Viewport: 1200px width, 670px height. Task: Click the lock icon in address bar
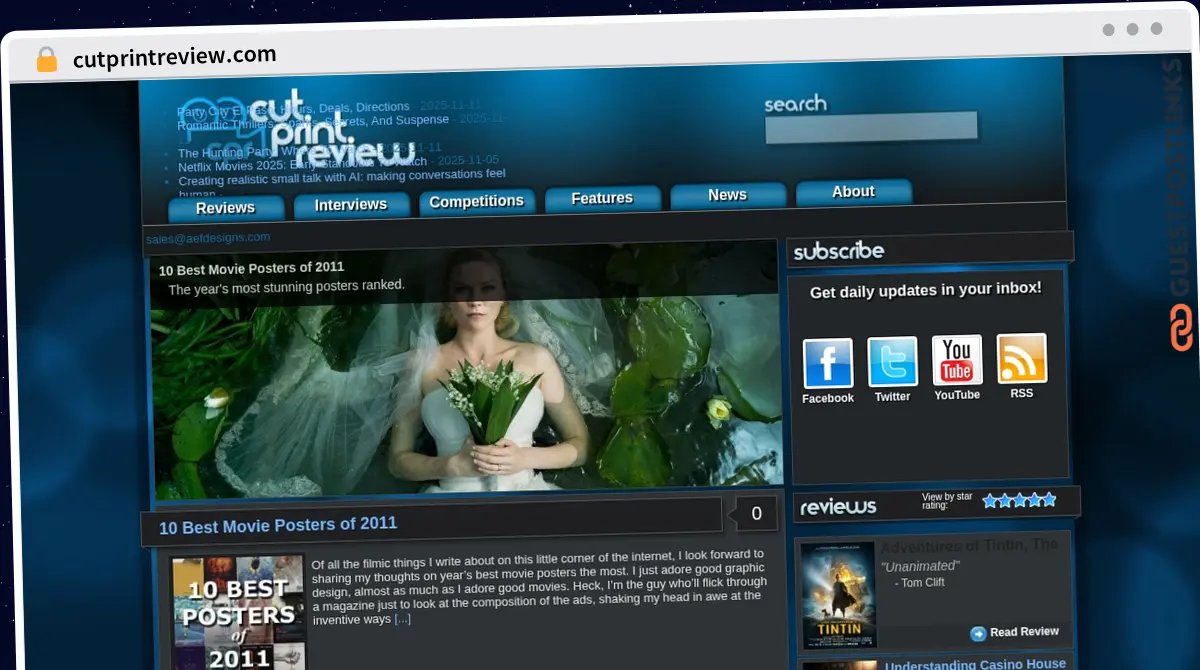(x=46, y=60)
